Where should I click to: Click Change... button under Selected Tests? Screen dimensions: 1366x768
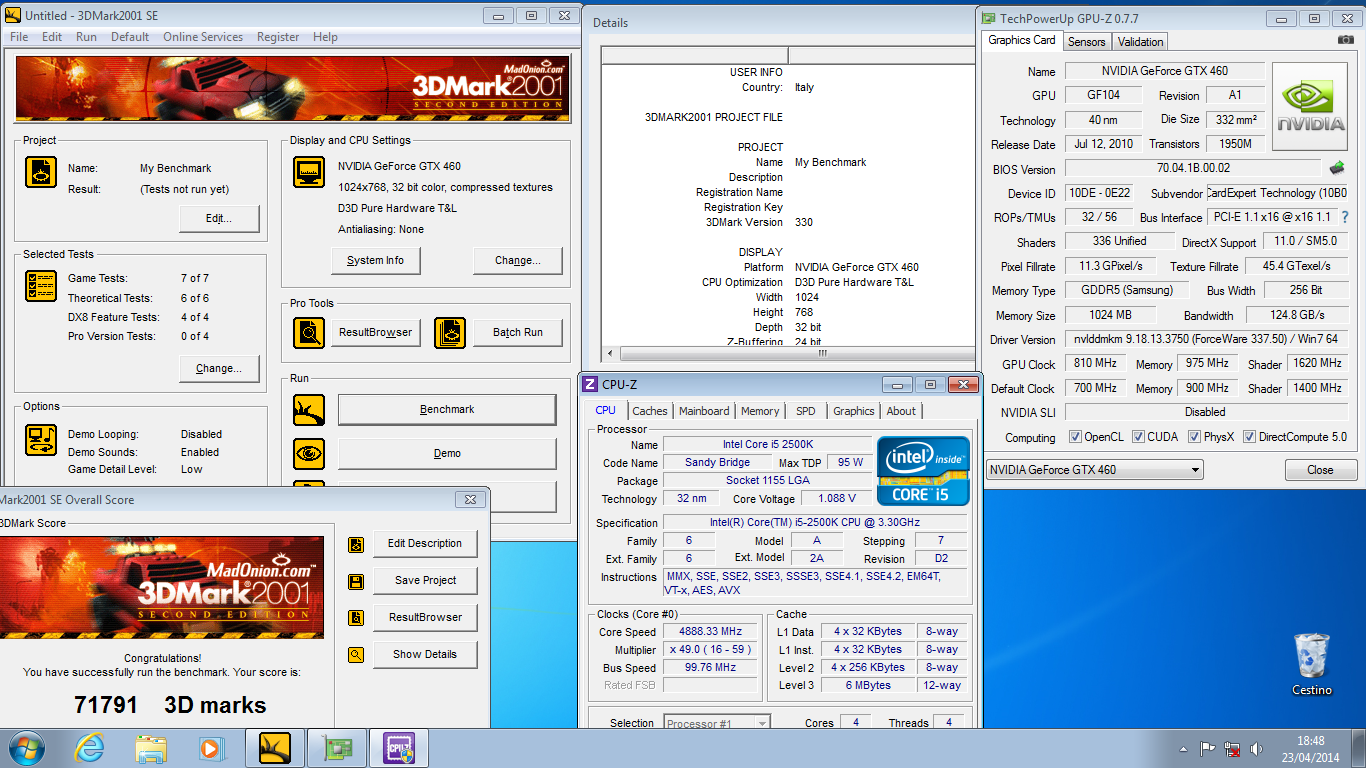point(219,368)
